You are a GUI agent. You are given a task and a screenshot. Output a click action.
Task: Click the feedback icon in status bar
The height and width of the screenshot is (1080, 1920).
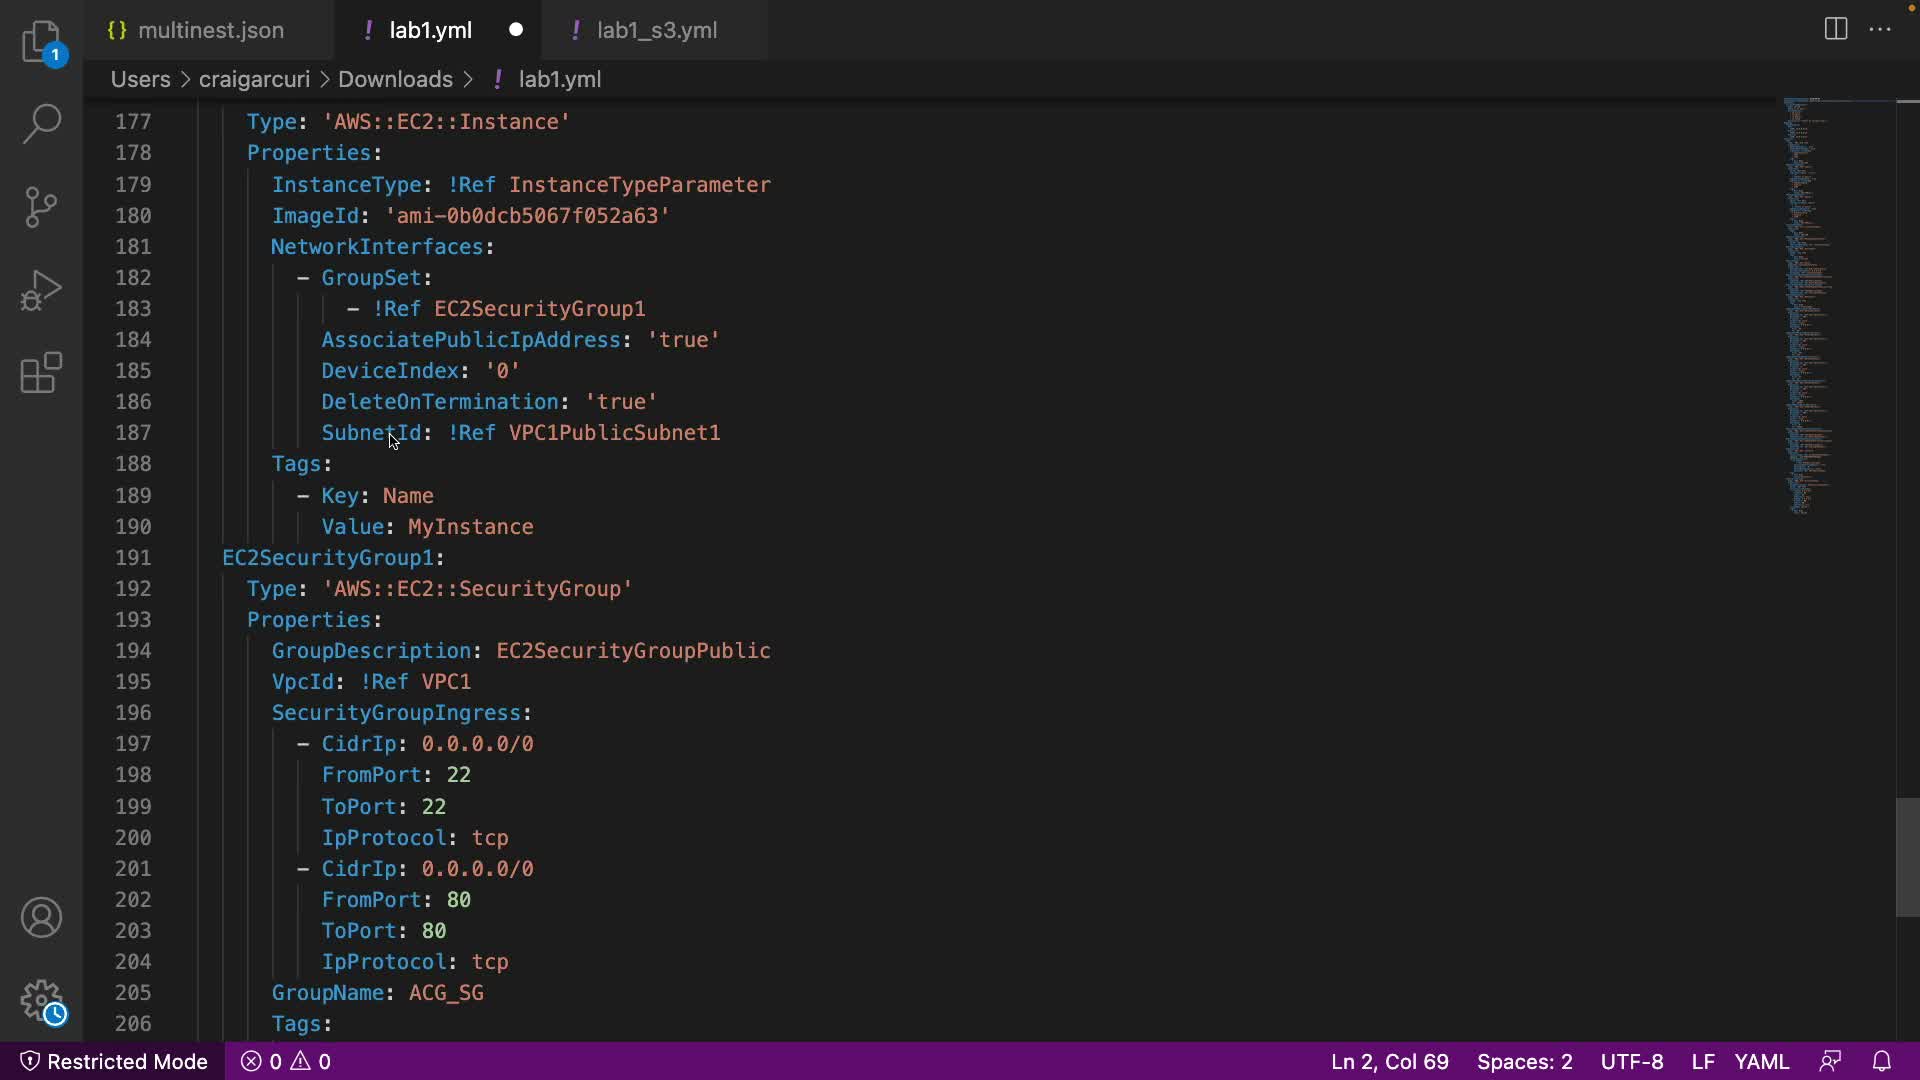click(1831, 1061)
